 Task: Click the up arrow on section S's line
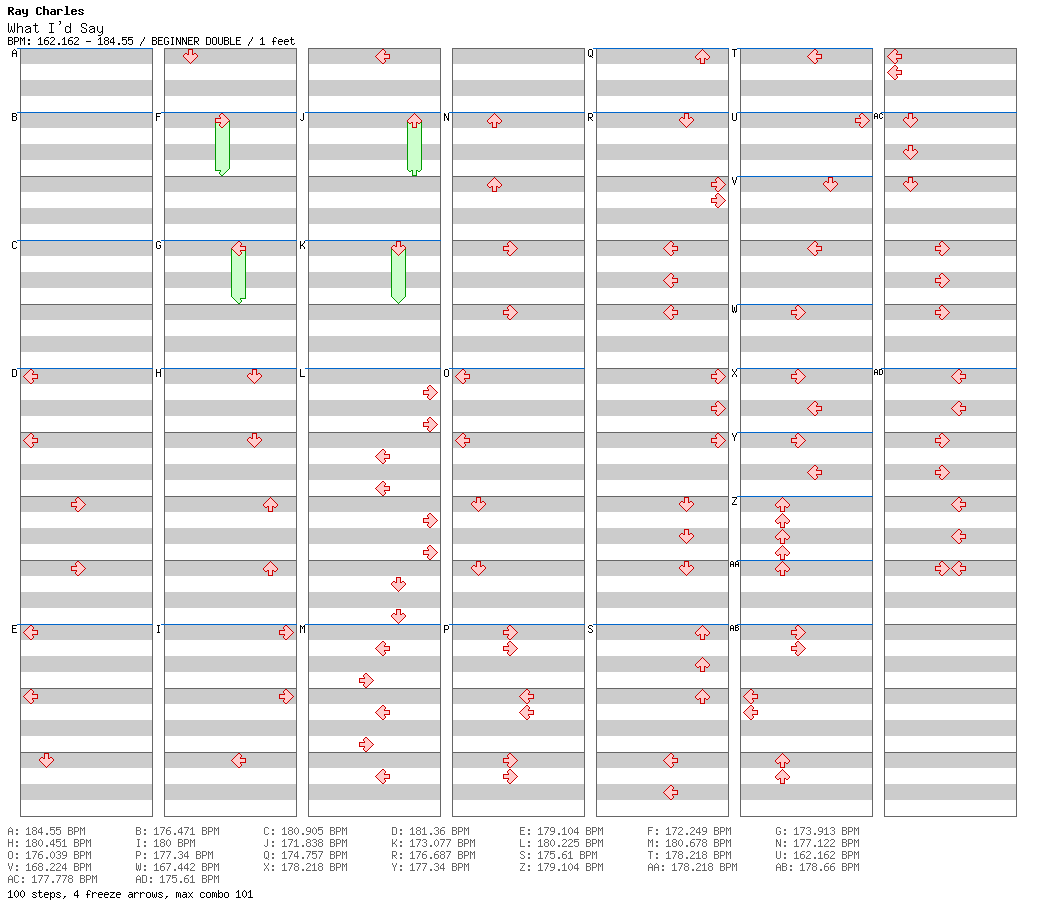[703, 633]
